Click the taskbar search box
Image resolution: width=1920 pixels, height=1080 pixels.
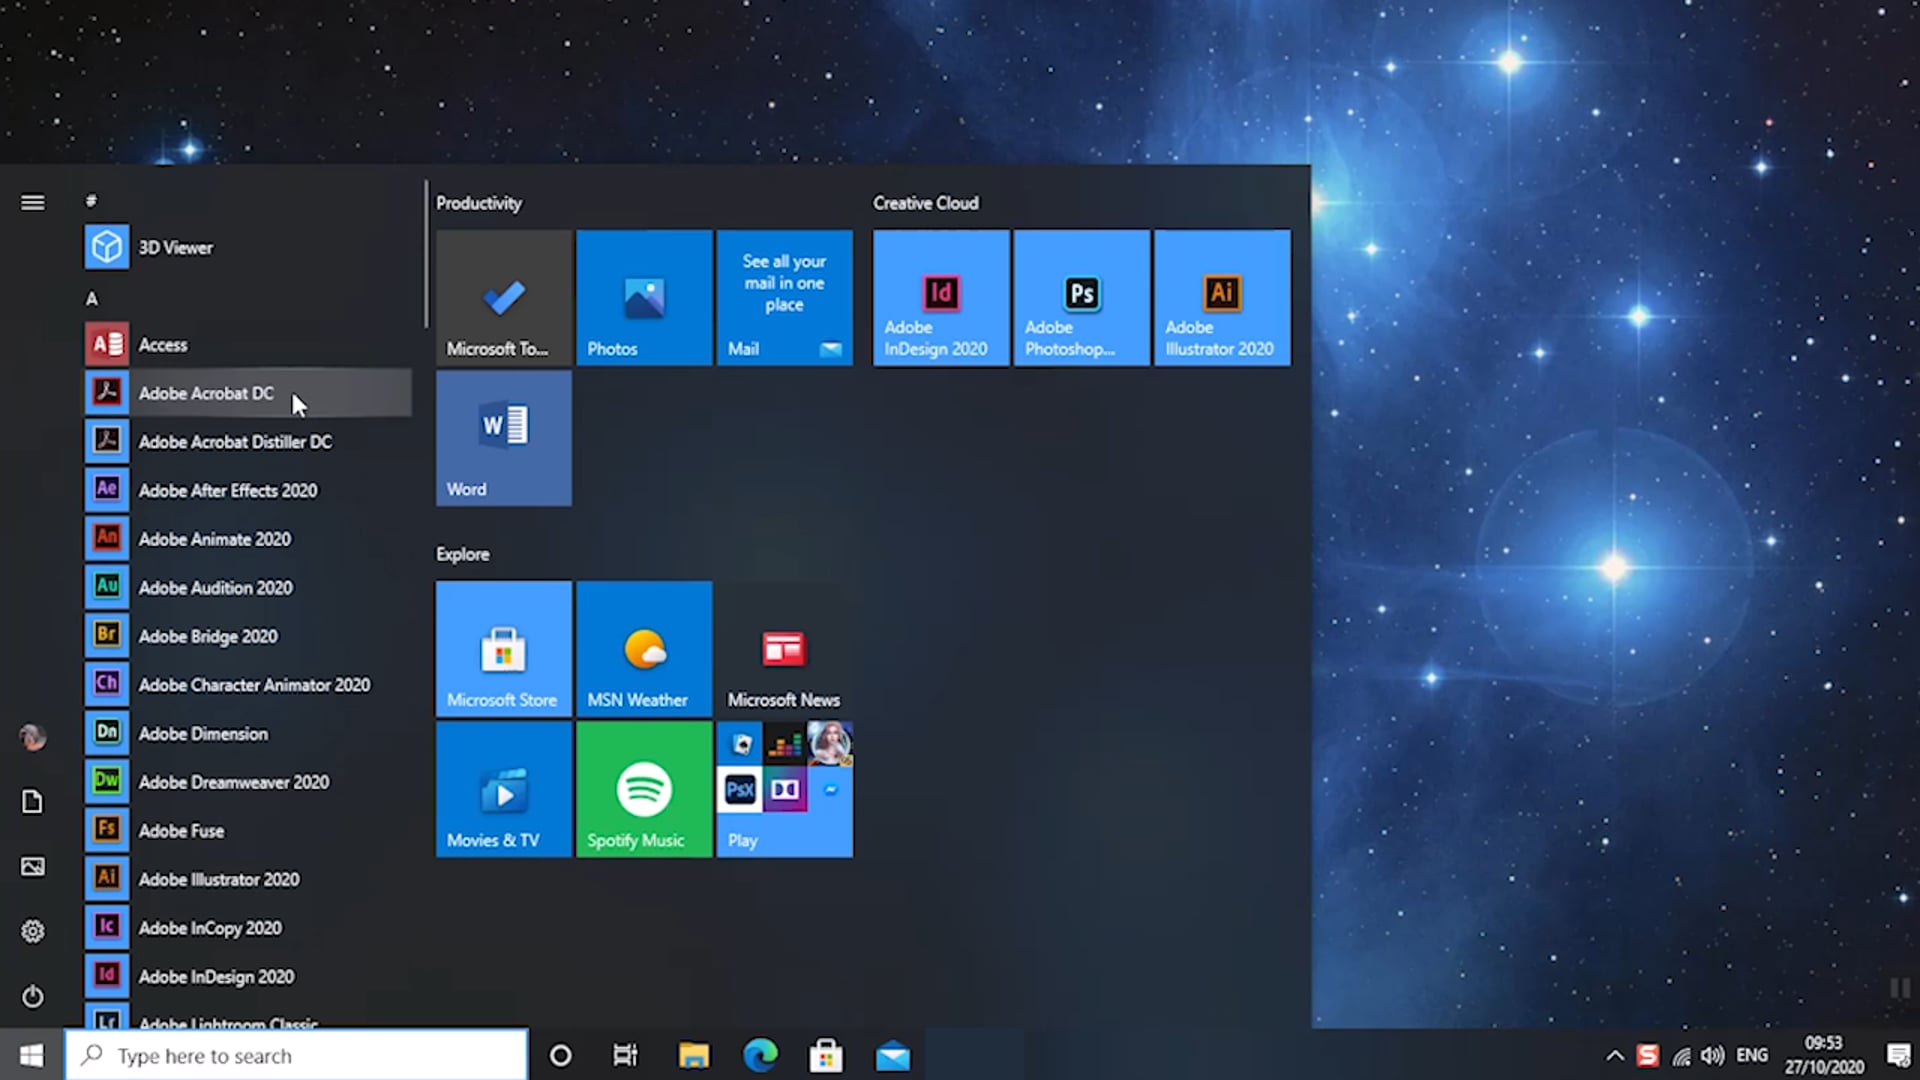click(297, 1055)
